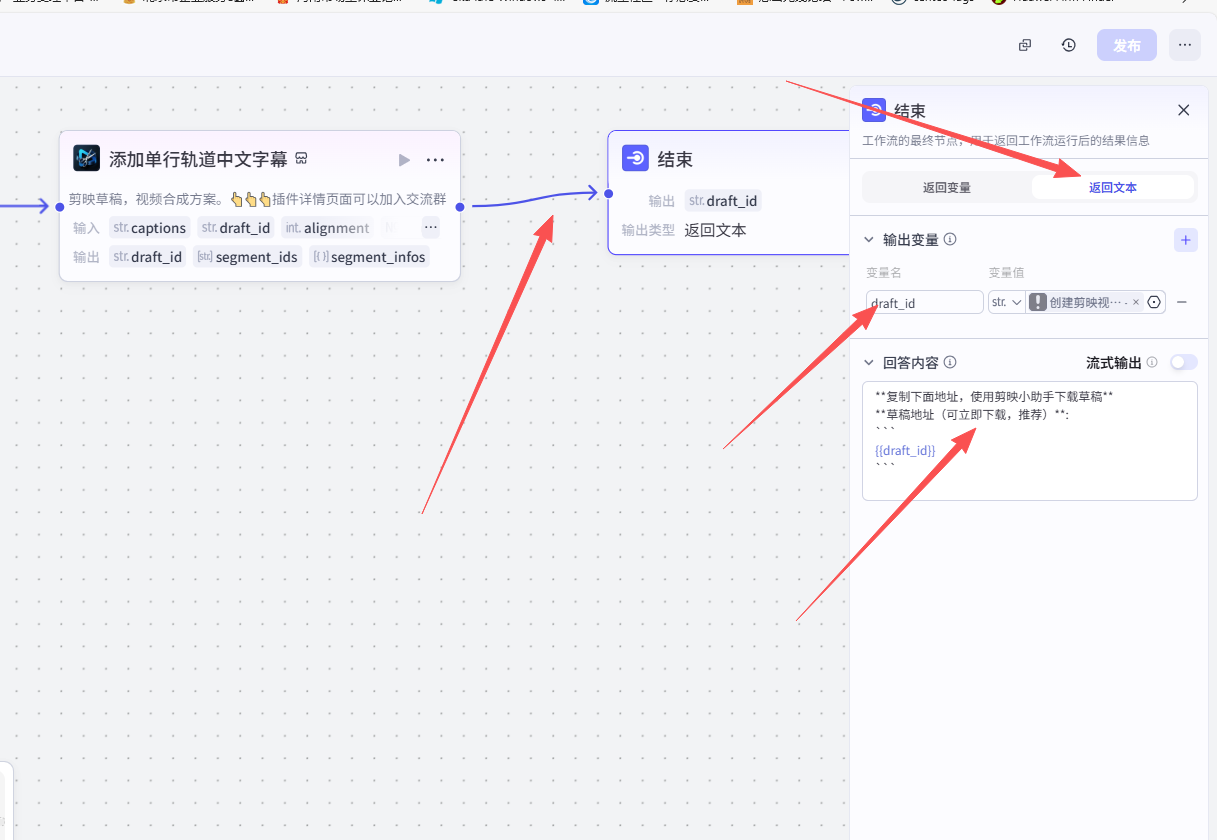
Task: Open the top bar more options menu
Action: click(1185, 45)
